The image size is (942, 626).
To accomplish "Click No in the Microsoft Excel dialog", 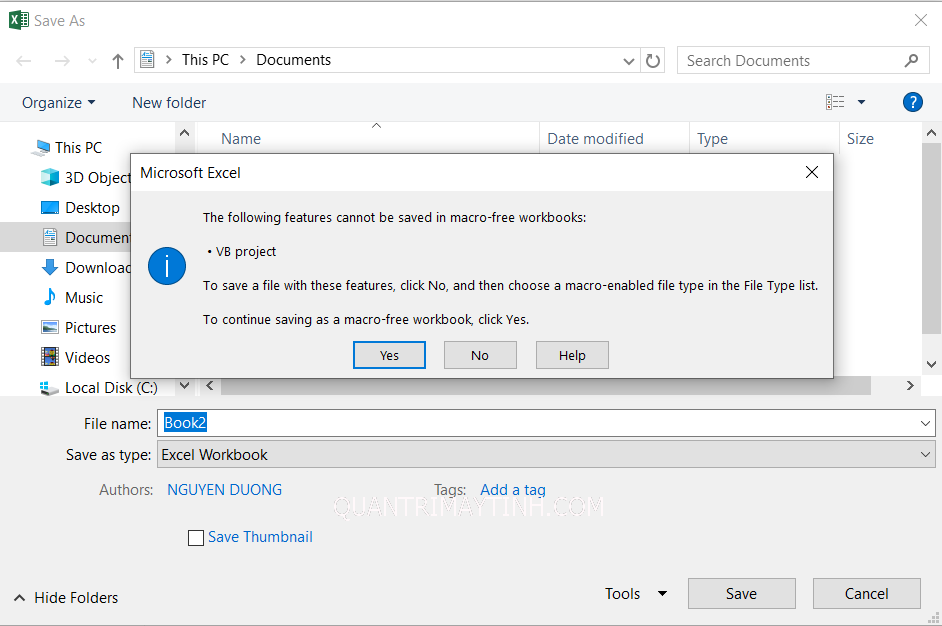I will coord(480,355).
